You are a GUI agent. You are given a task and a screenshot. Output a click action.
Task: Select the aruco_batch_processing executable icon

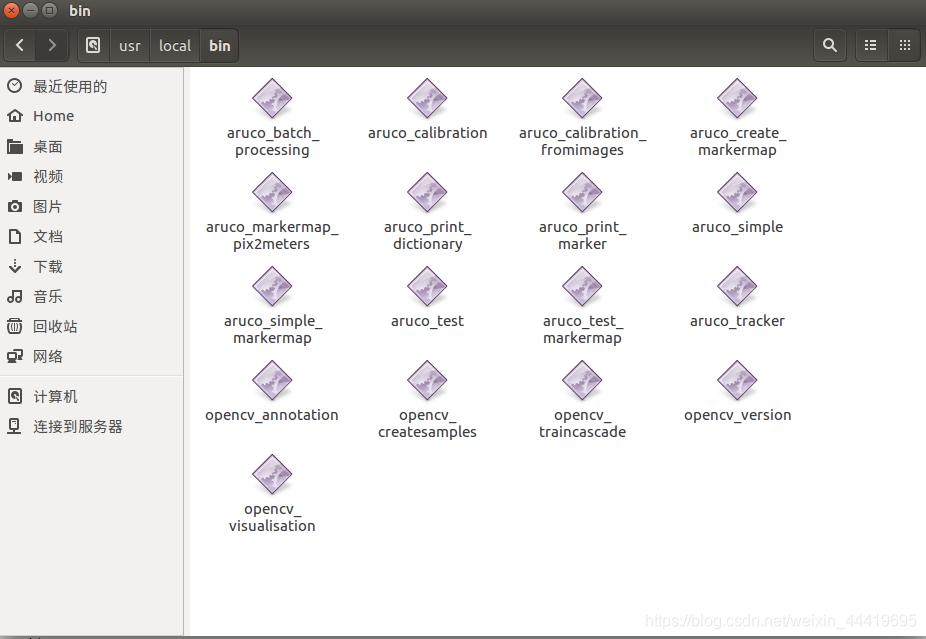click(272, 99)
